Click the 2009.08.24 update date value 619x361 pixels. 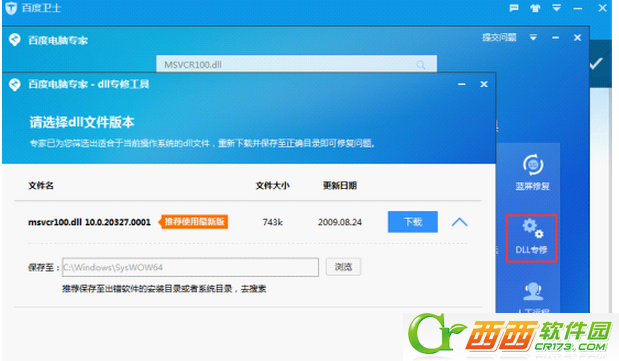[340, 222]
